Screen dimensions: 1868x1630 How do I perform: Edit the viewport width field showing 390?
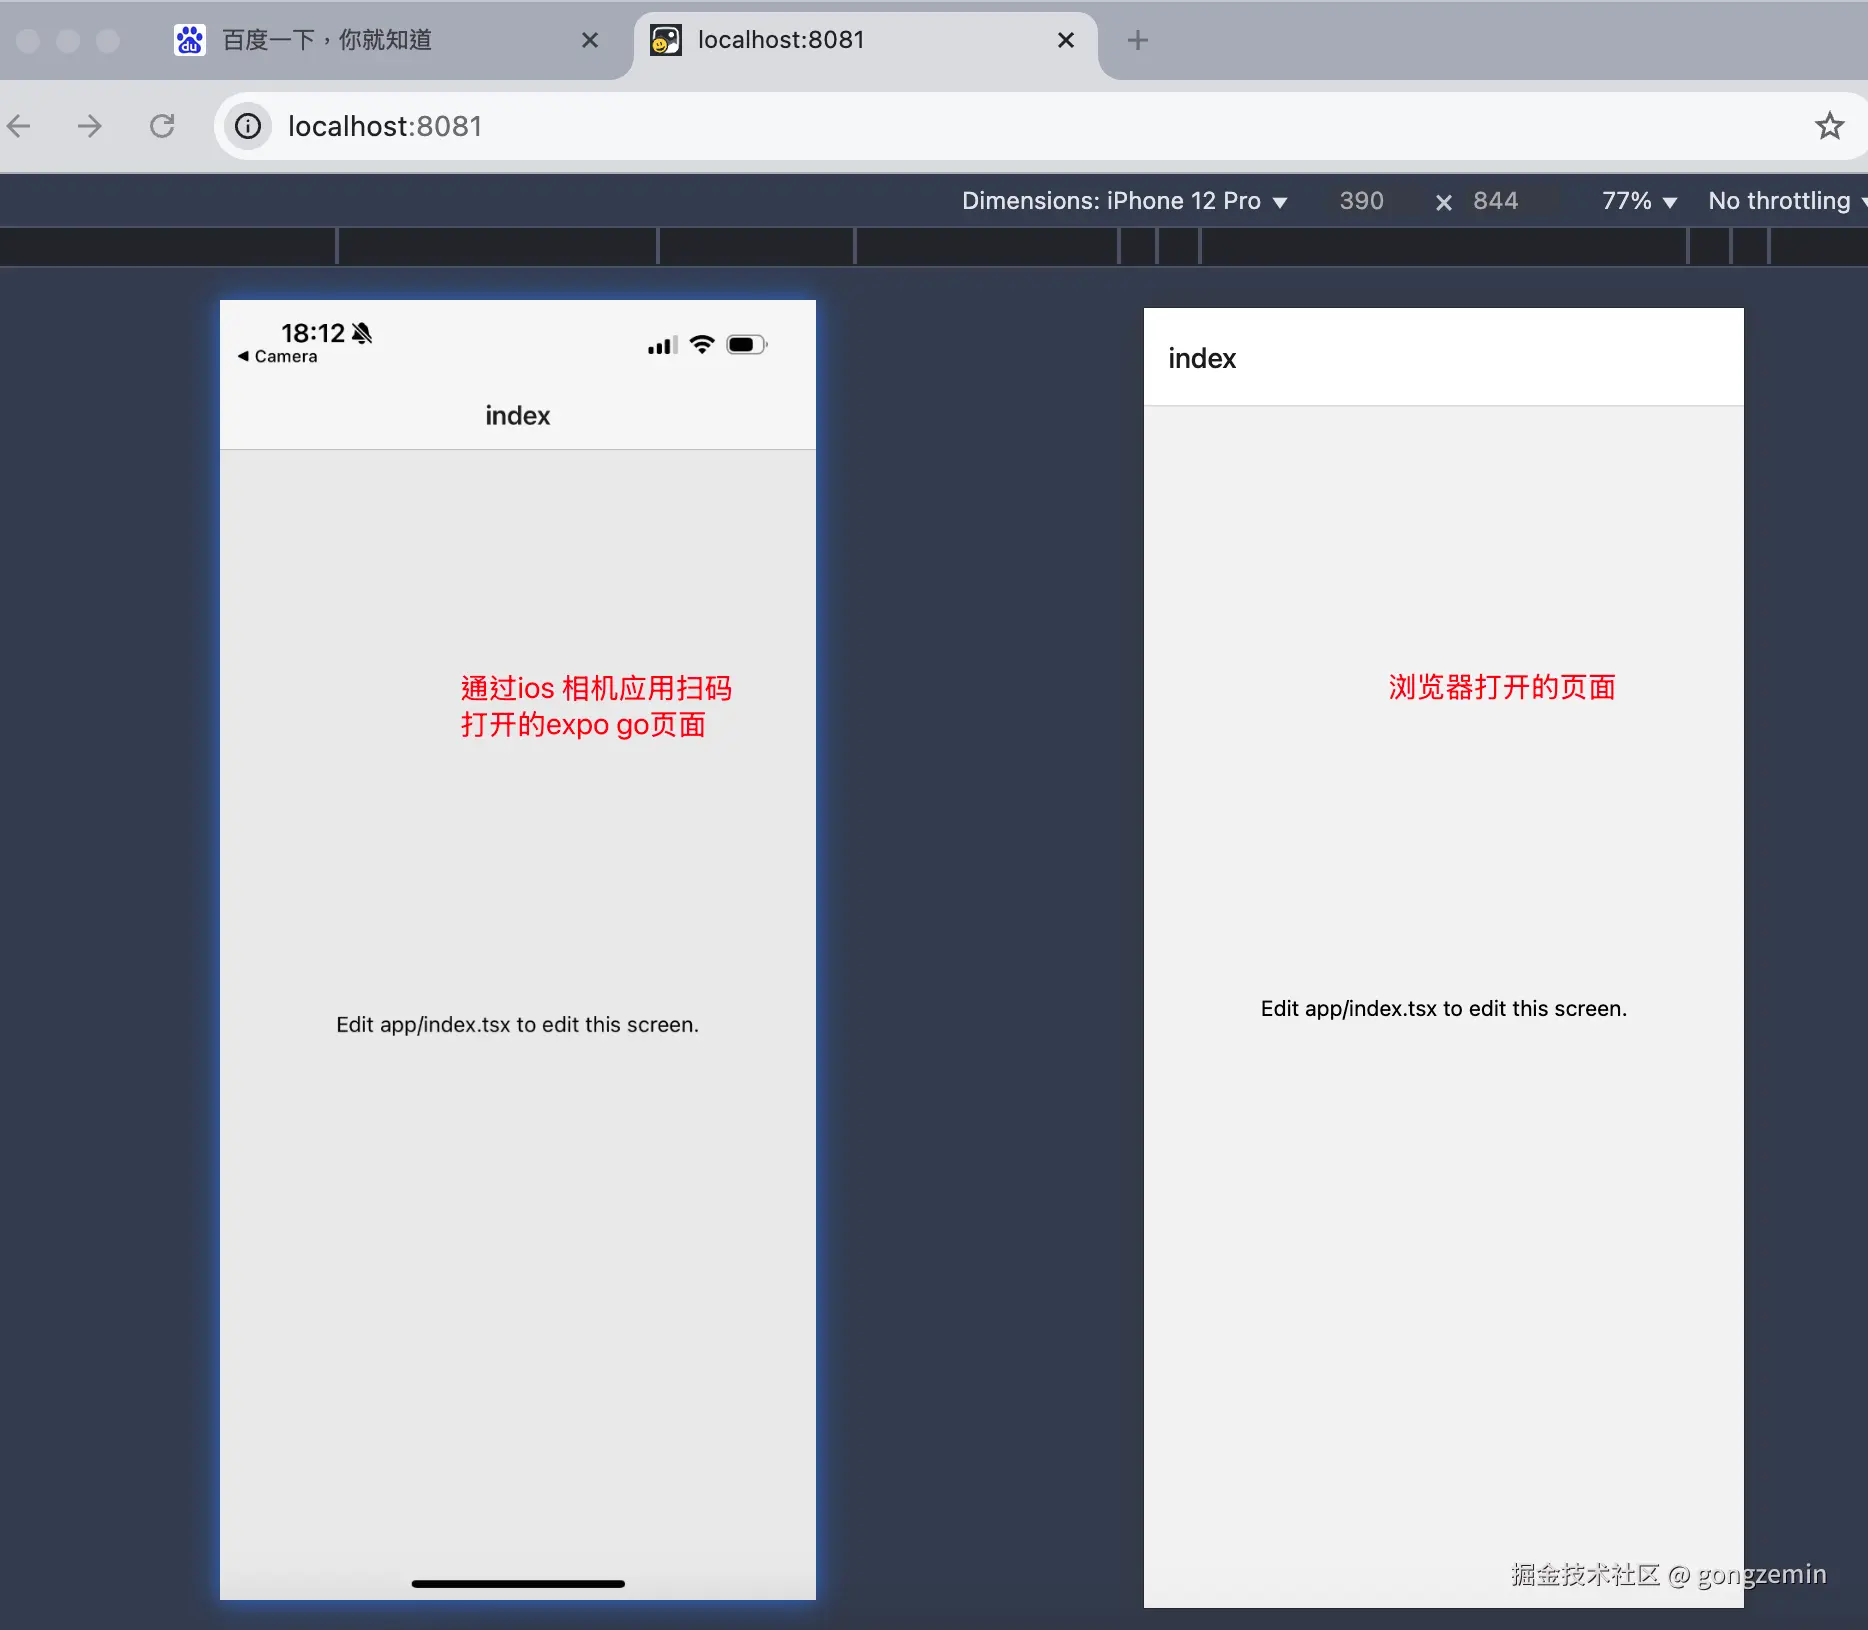click(x=1361, y=201)
